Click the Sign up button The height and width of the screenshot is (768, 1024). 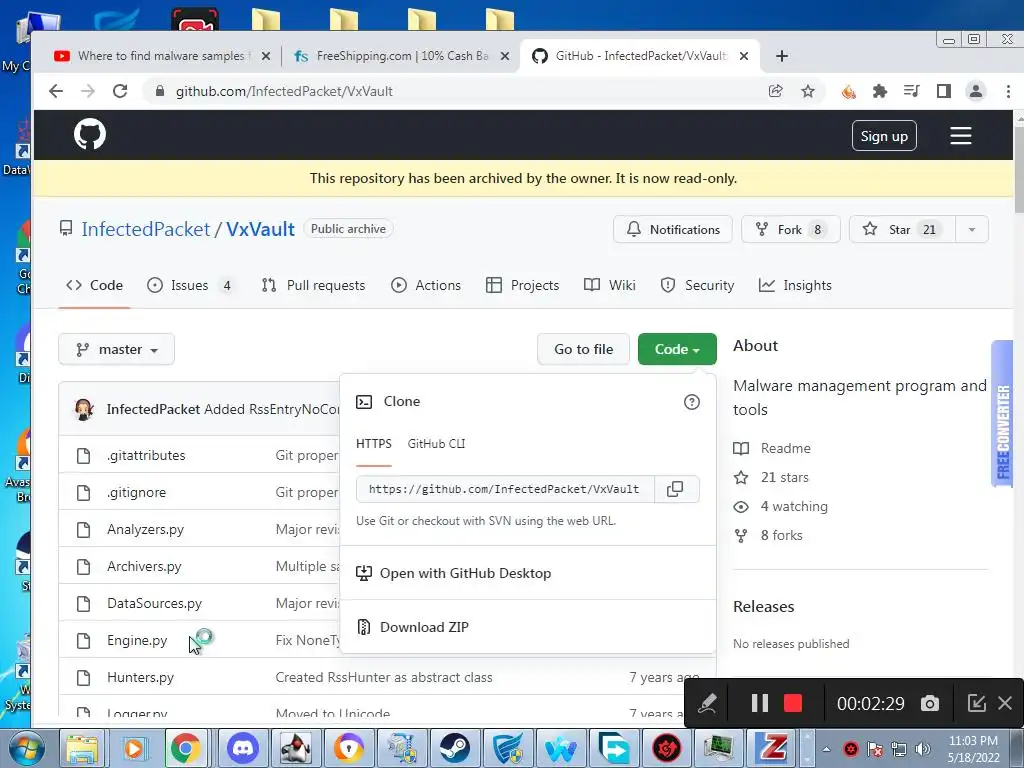pos(884,136)
